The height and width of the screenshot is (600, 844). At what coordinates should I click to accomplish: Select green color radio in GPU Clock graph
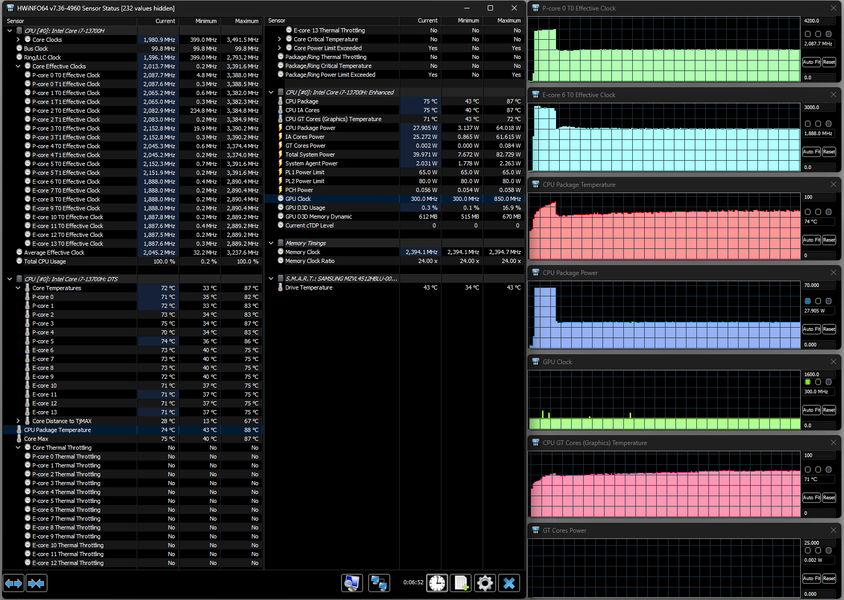pos(808,382)
